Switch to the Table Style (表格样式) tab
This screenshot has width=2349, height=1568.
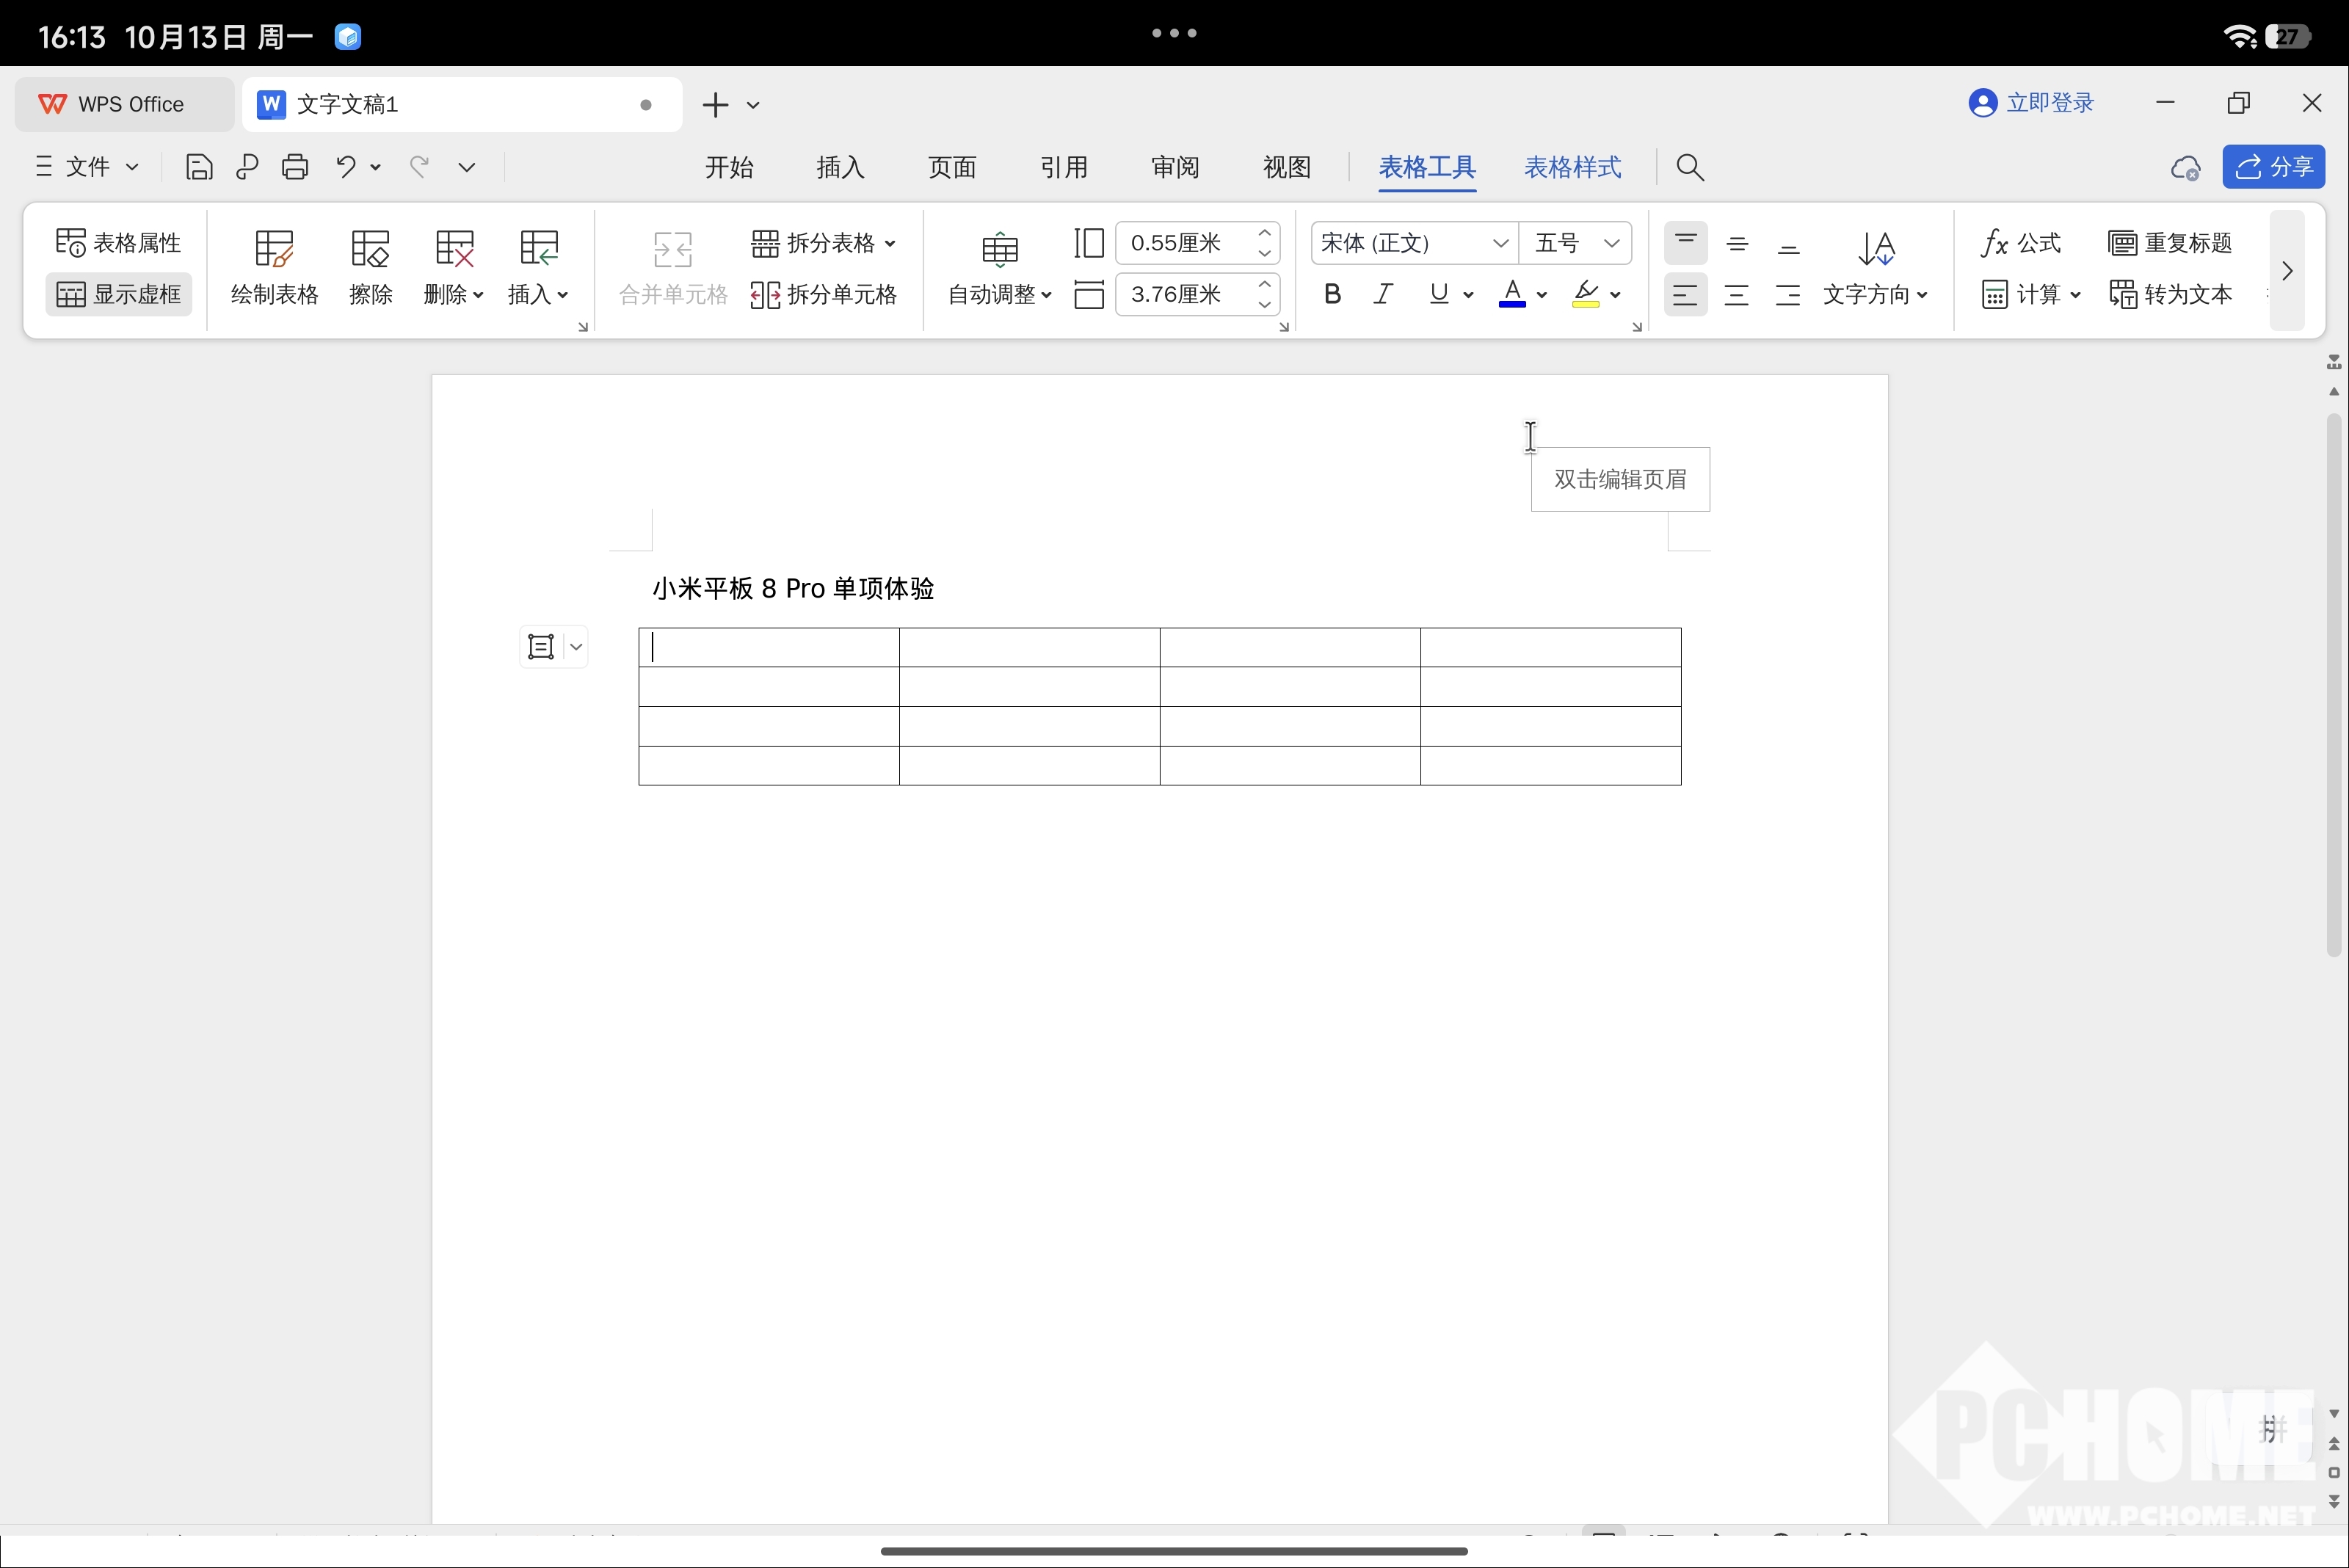(x=1572, y=167)
